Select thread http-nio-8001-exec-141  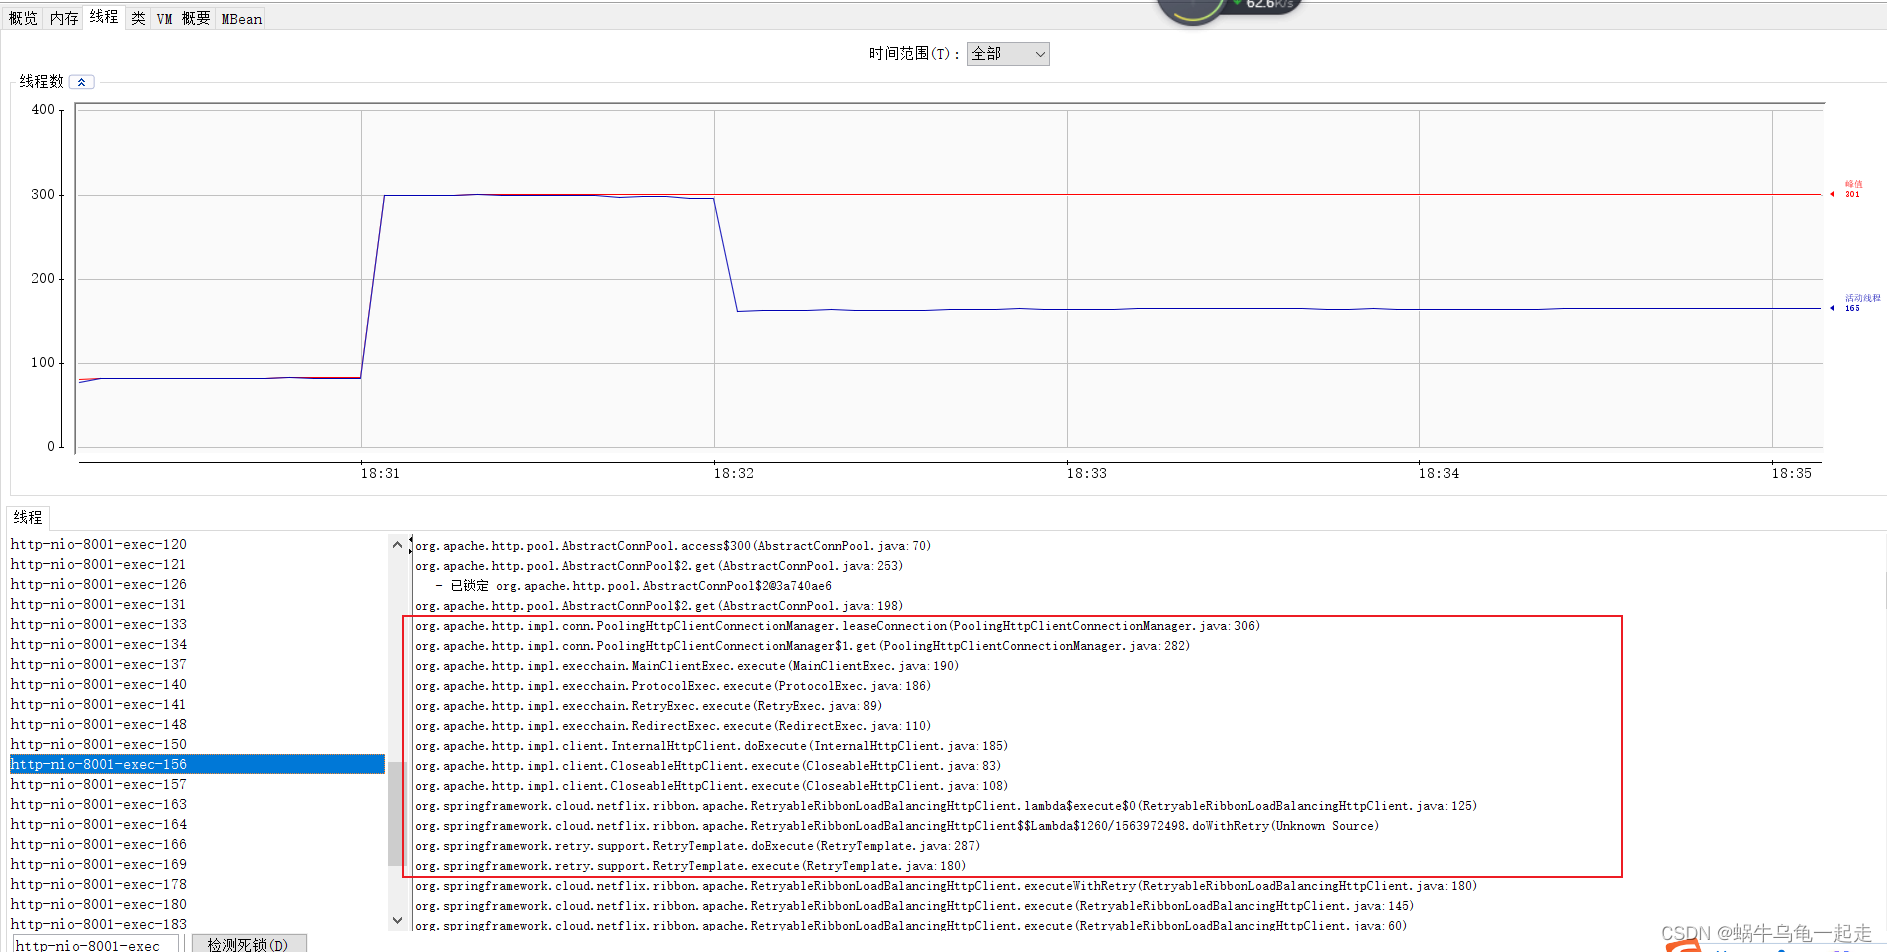[x=197, y=704]
